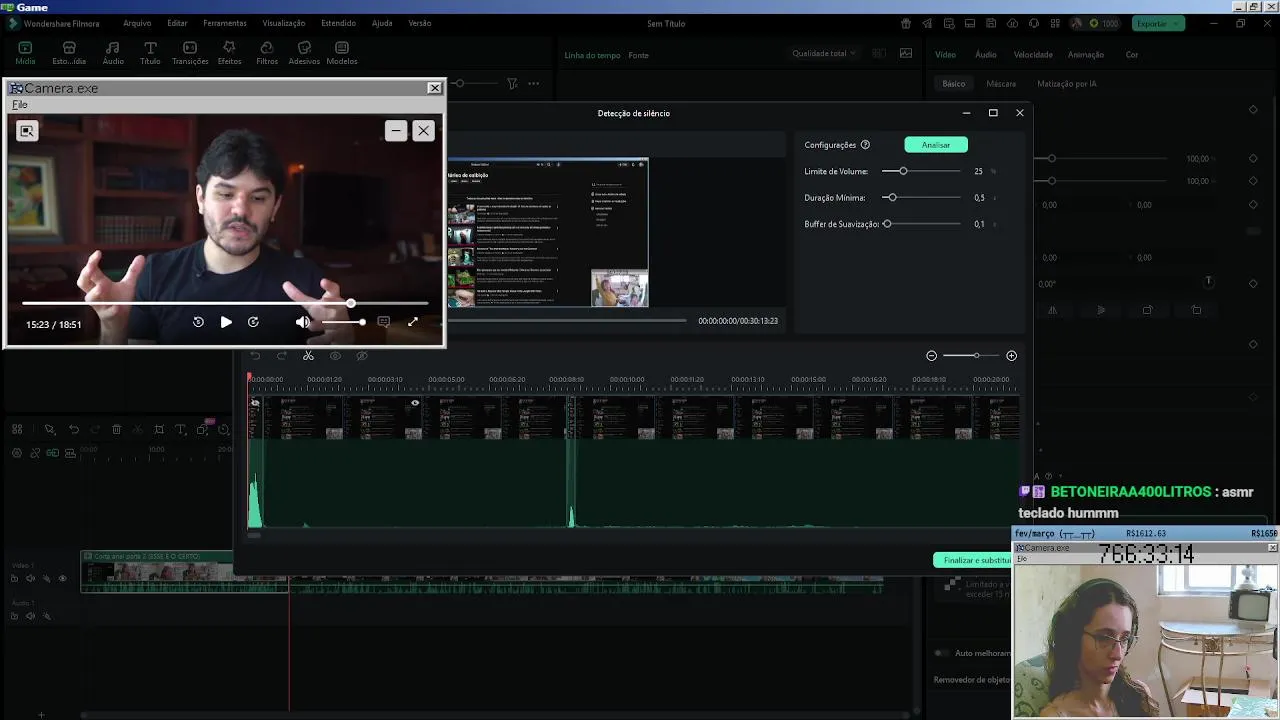Toggle visibility eye on Video 1 track
This screenshot has height=720, width=1280.
tap(62, 578)
